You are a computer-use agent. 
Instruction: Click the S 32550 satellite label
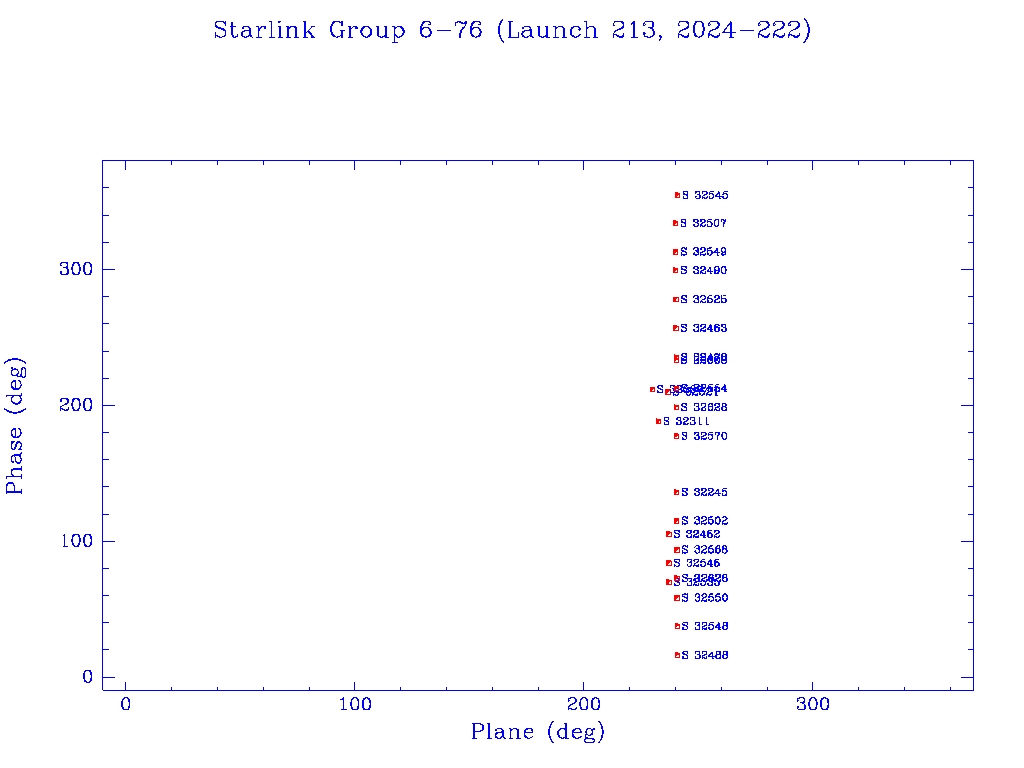click(705, 598)
